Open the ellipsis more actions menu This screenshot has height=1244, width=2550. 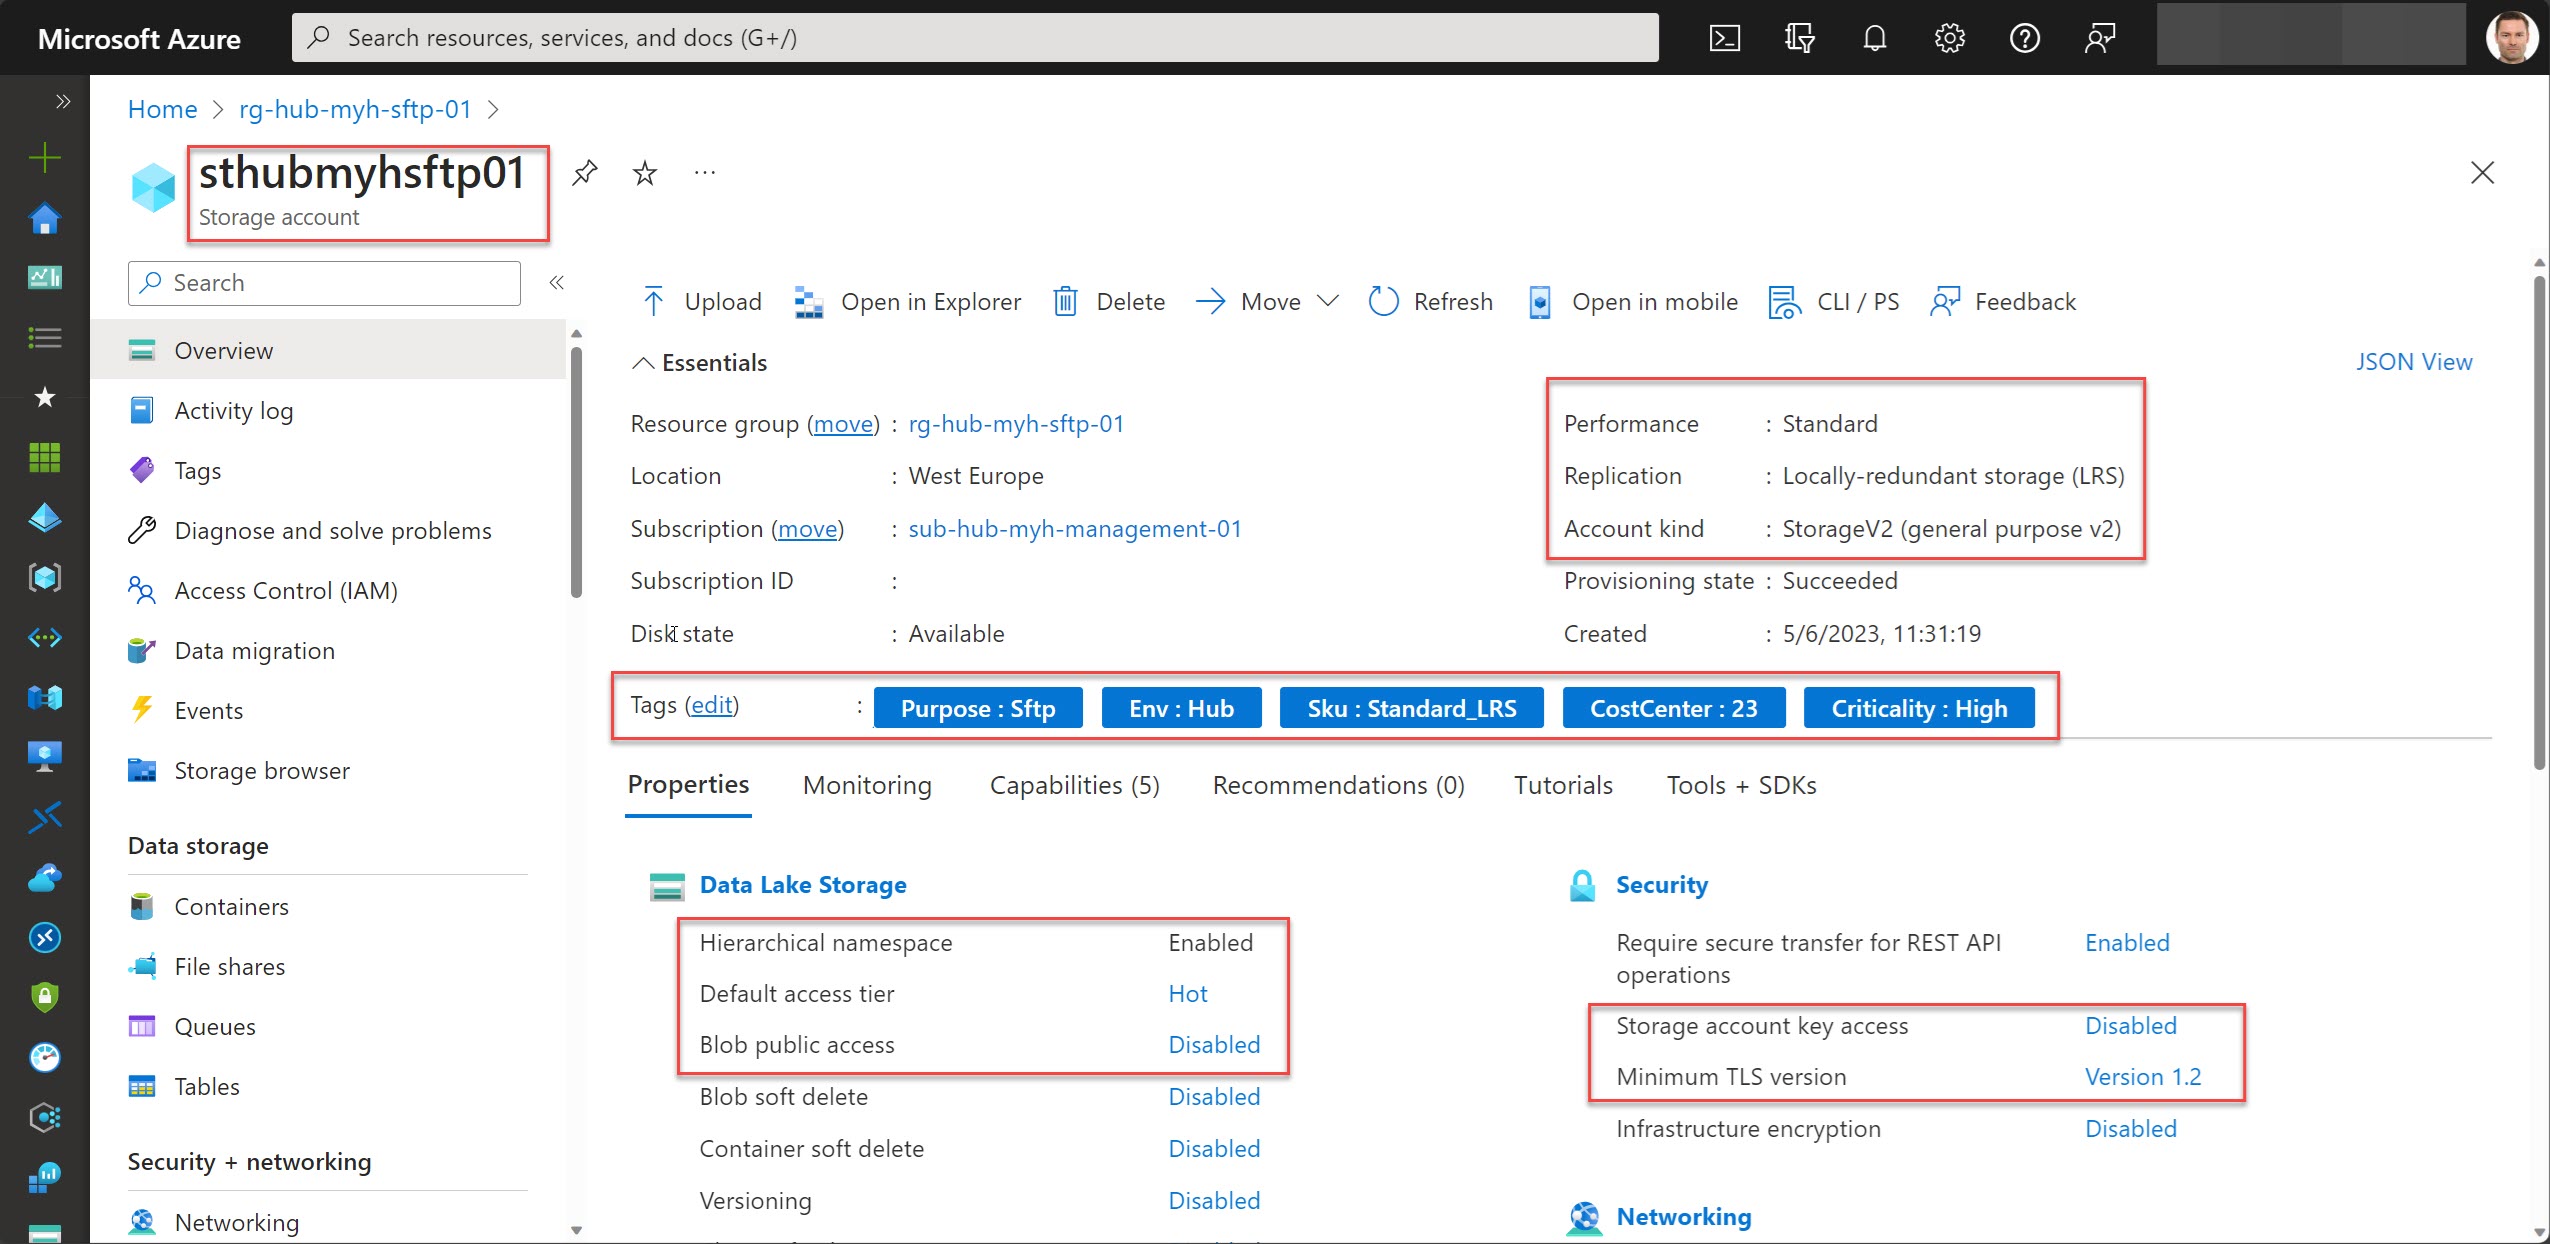pos(705,173)
